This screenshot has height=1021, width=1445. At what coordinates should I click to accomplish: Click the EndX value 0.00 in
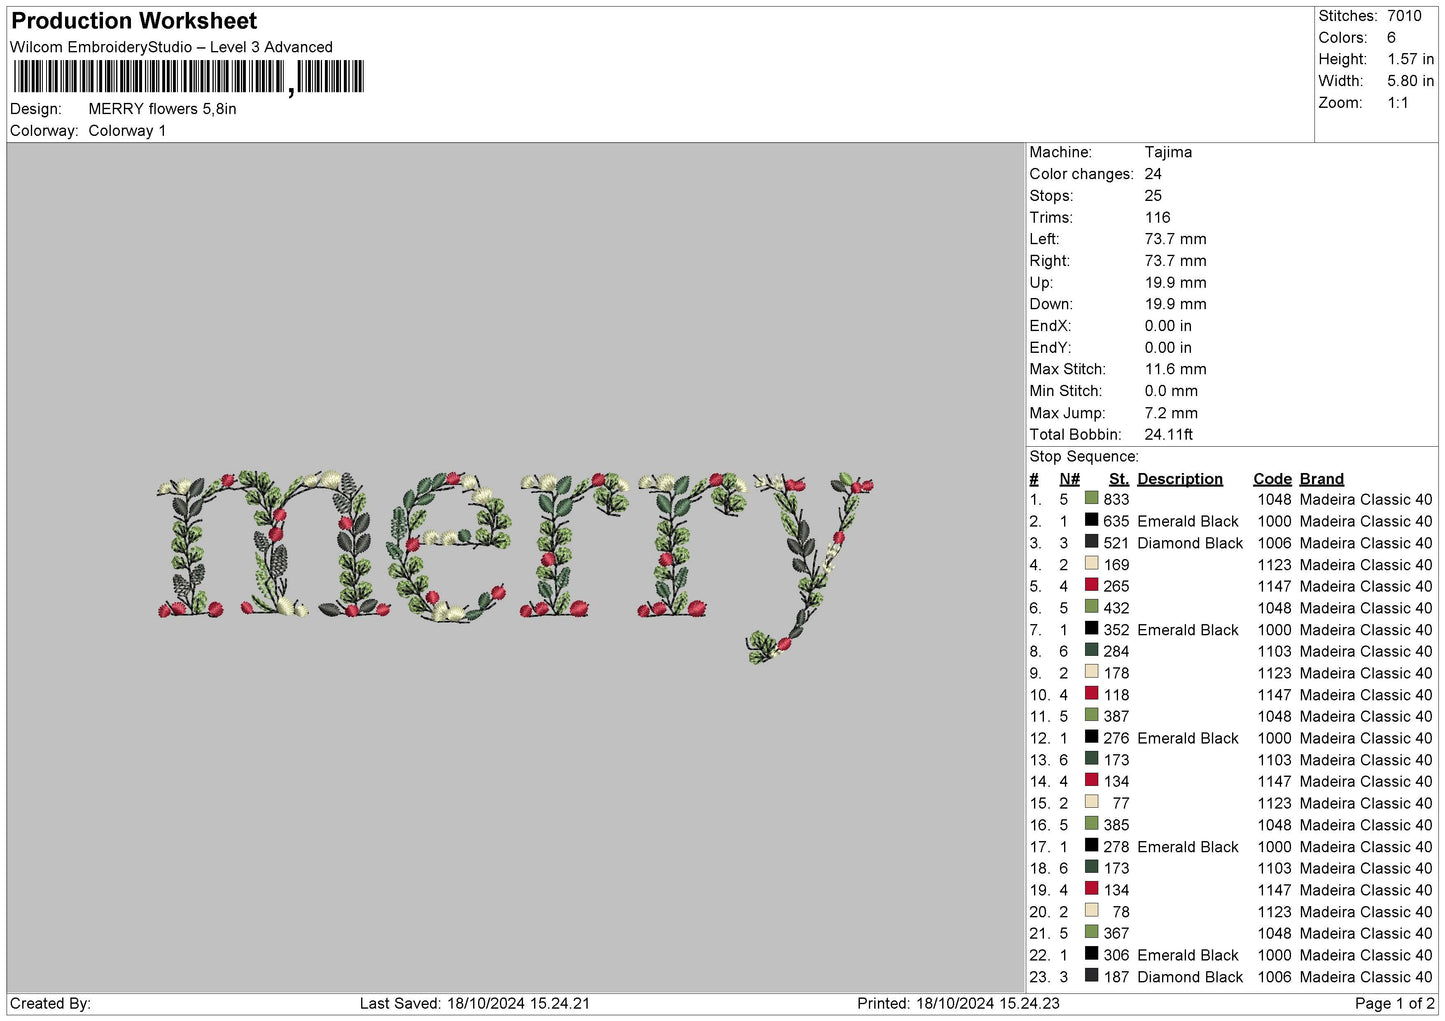point(1168,326)
